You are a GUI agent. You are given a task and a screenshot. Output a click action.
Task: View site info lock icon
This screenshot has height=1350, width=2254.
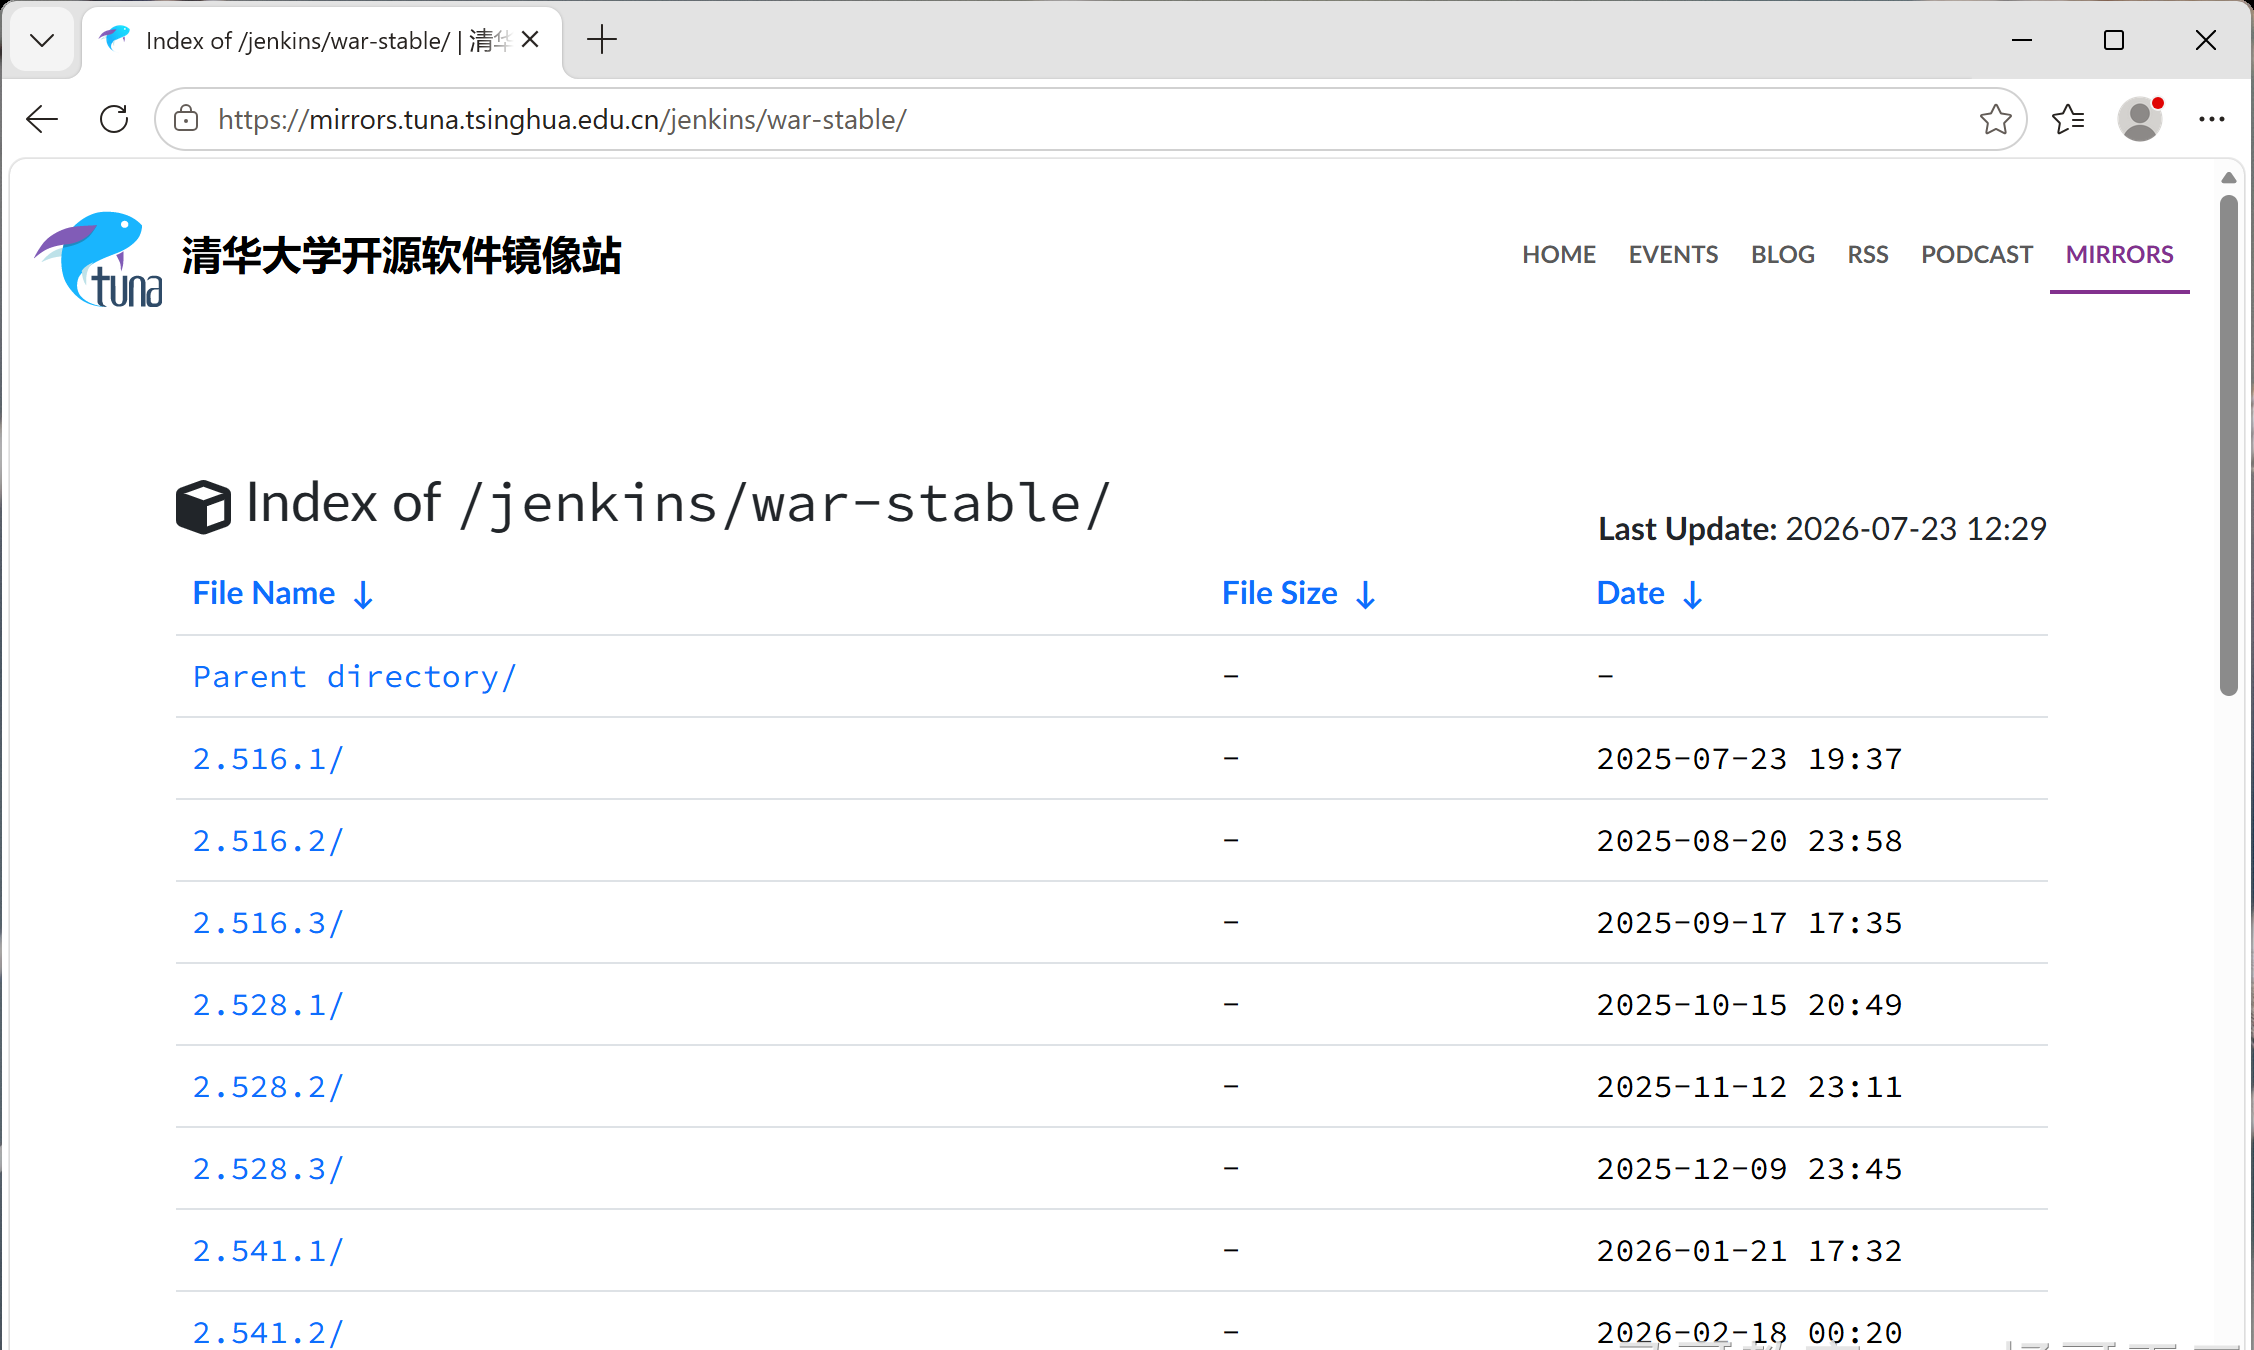[186, 119]
